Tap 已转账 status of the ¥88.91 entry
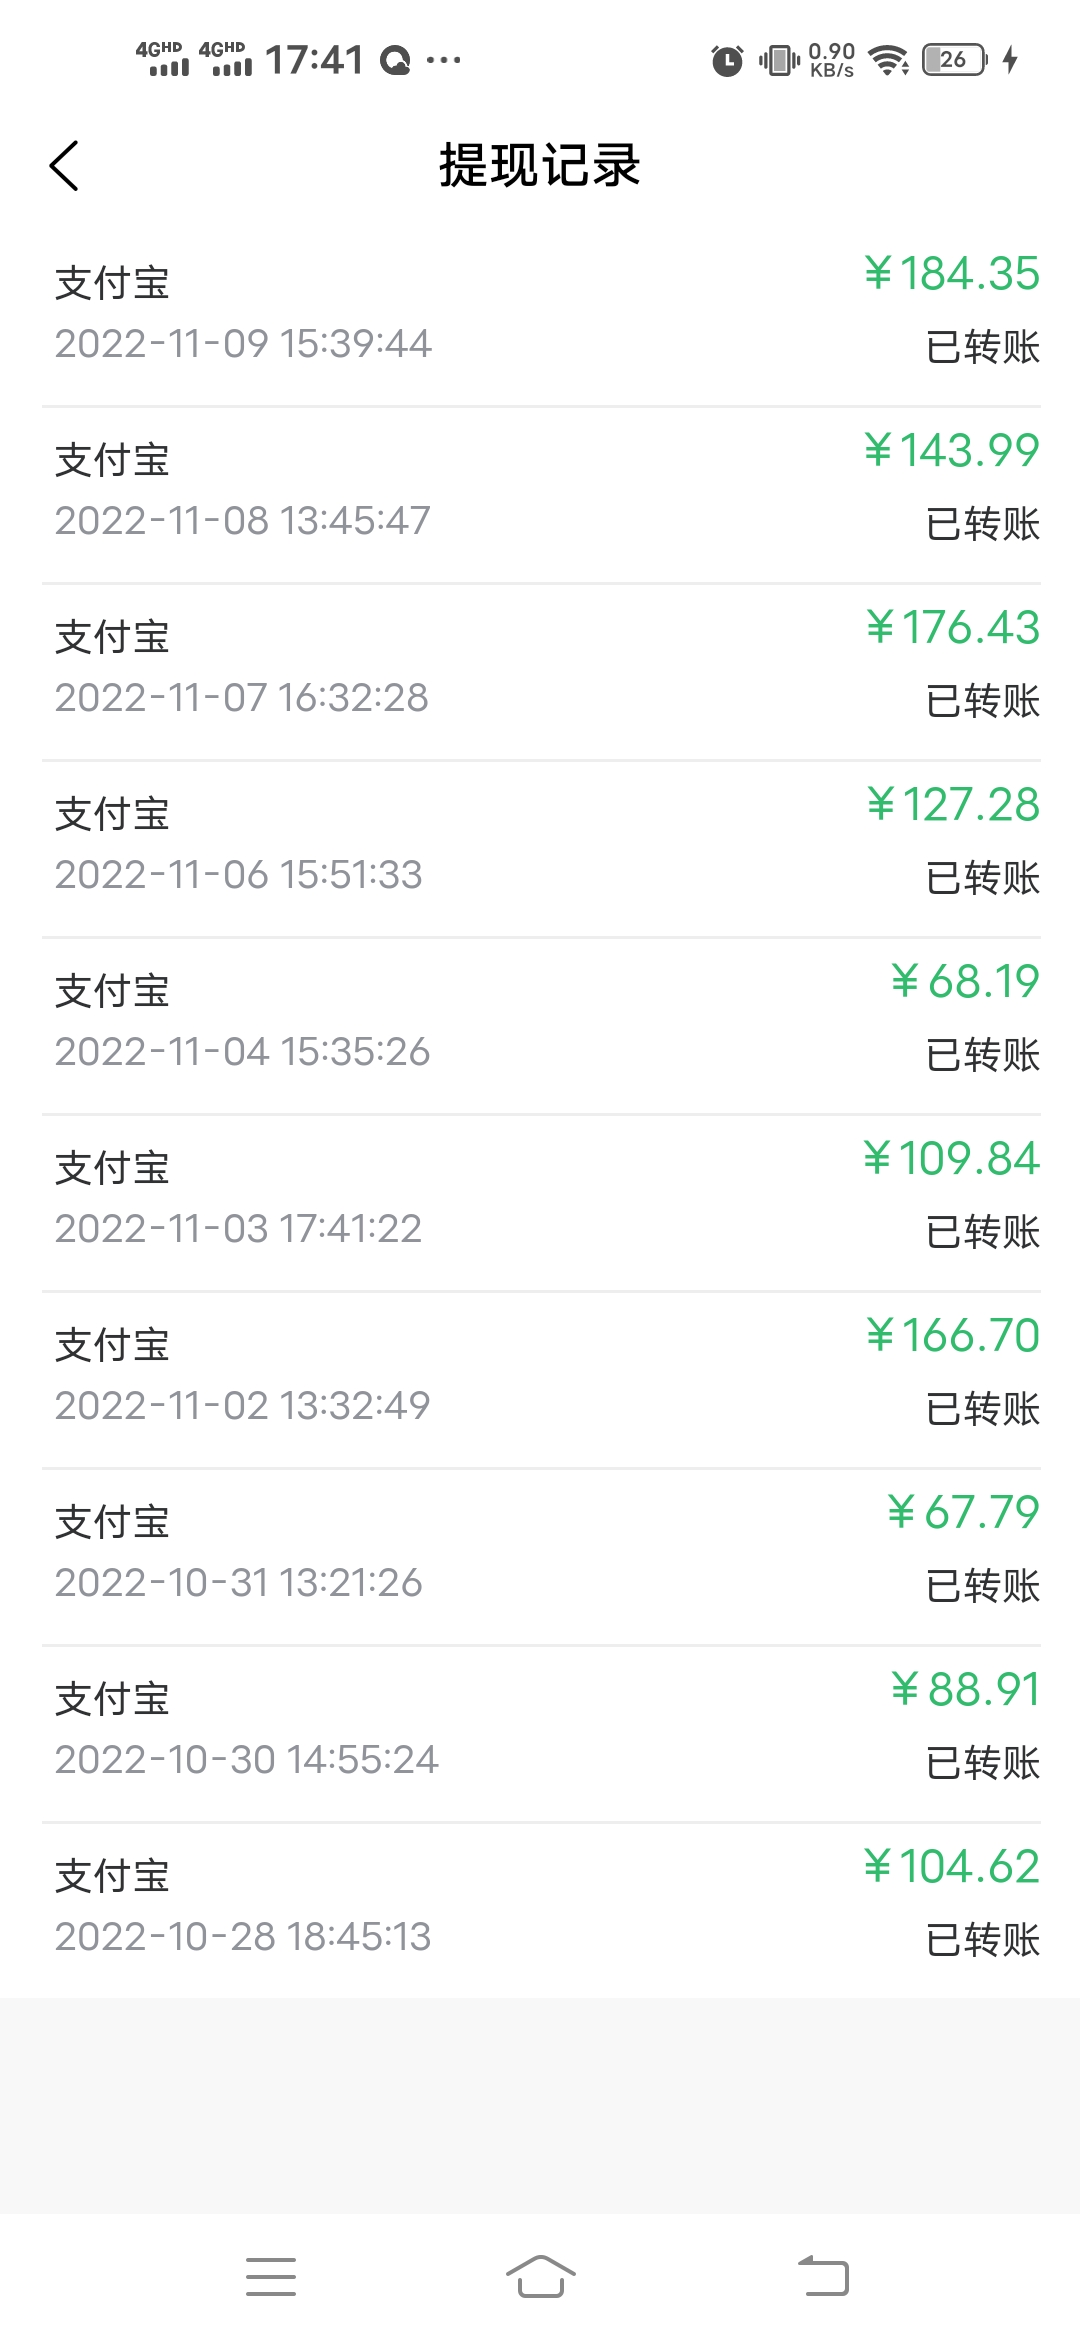The height and width of the screenshot is (2340, 1080). point(983,1762)
